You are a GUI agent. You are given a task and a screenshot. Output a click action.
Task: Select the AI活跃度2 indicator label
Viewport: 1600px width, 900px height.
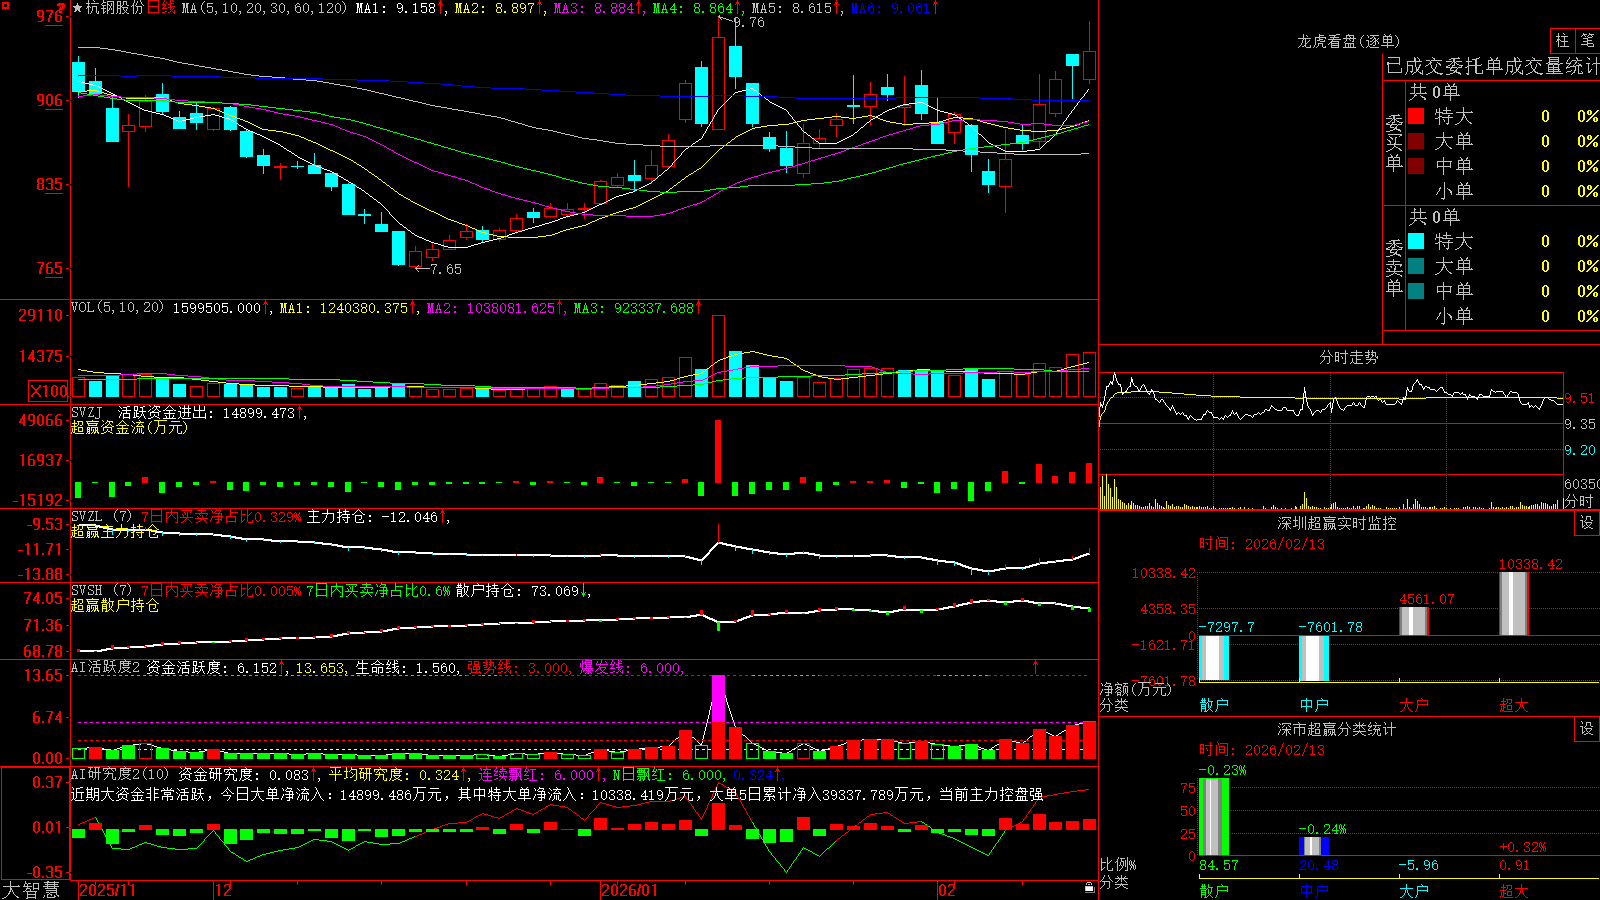(106, 668)
